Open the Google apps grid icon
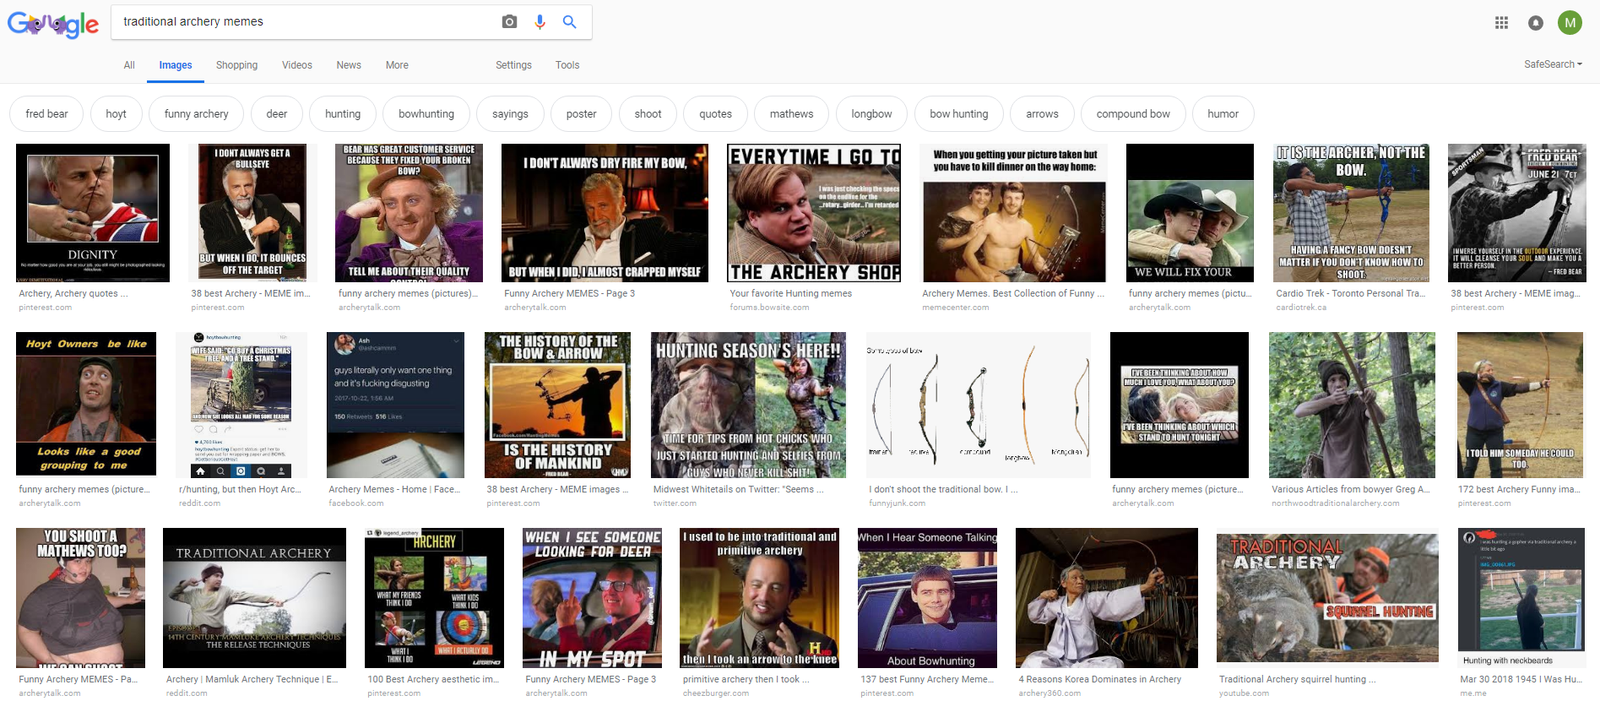 tap(1501, 23)
